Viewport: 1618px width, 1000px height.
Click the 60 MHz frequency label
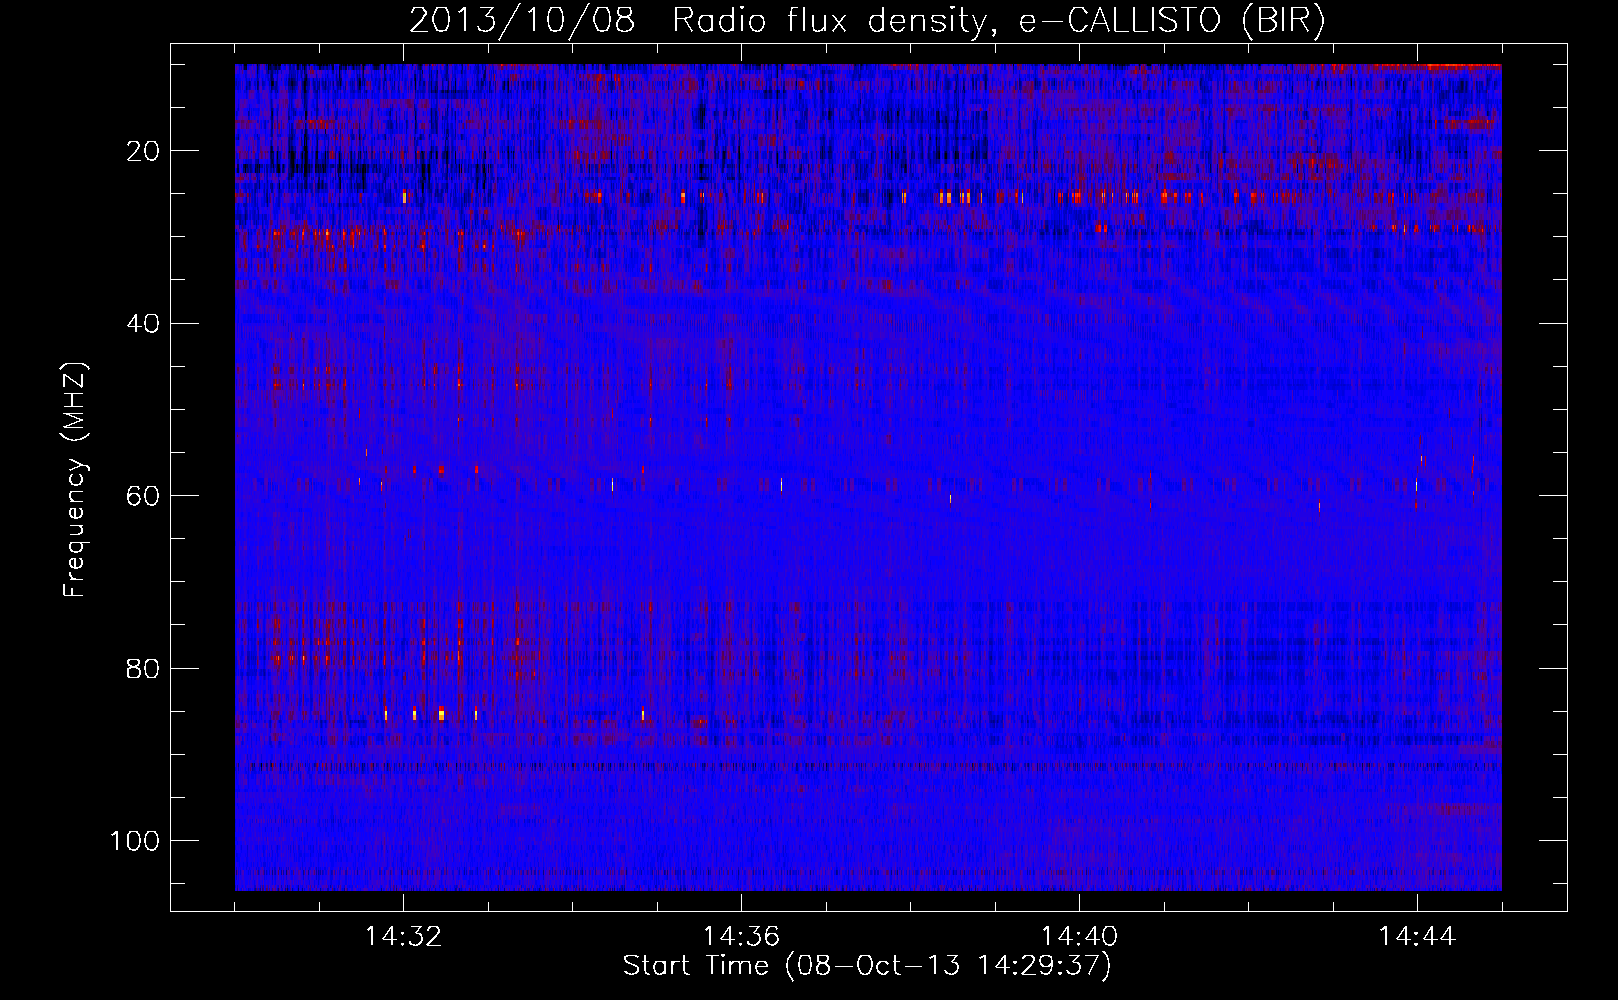143,496
